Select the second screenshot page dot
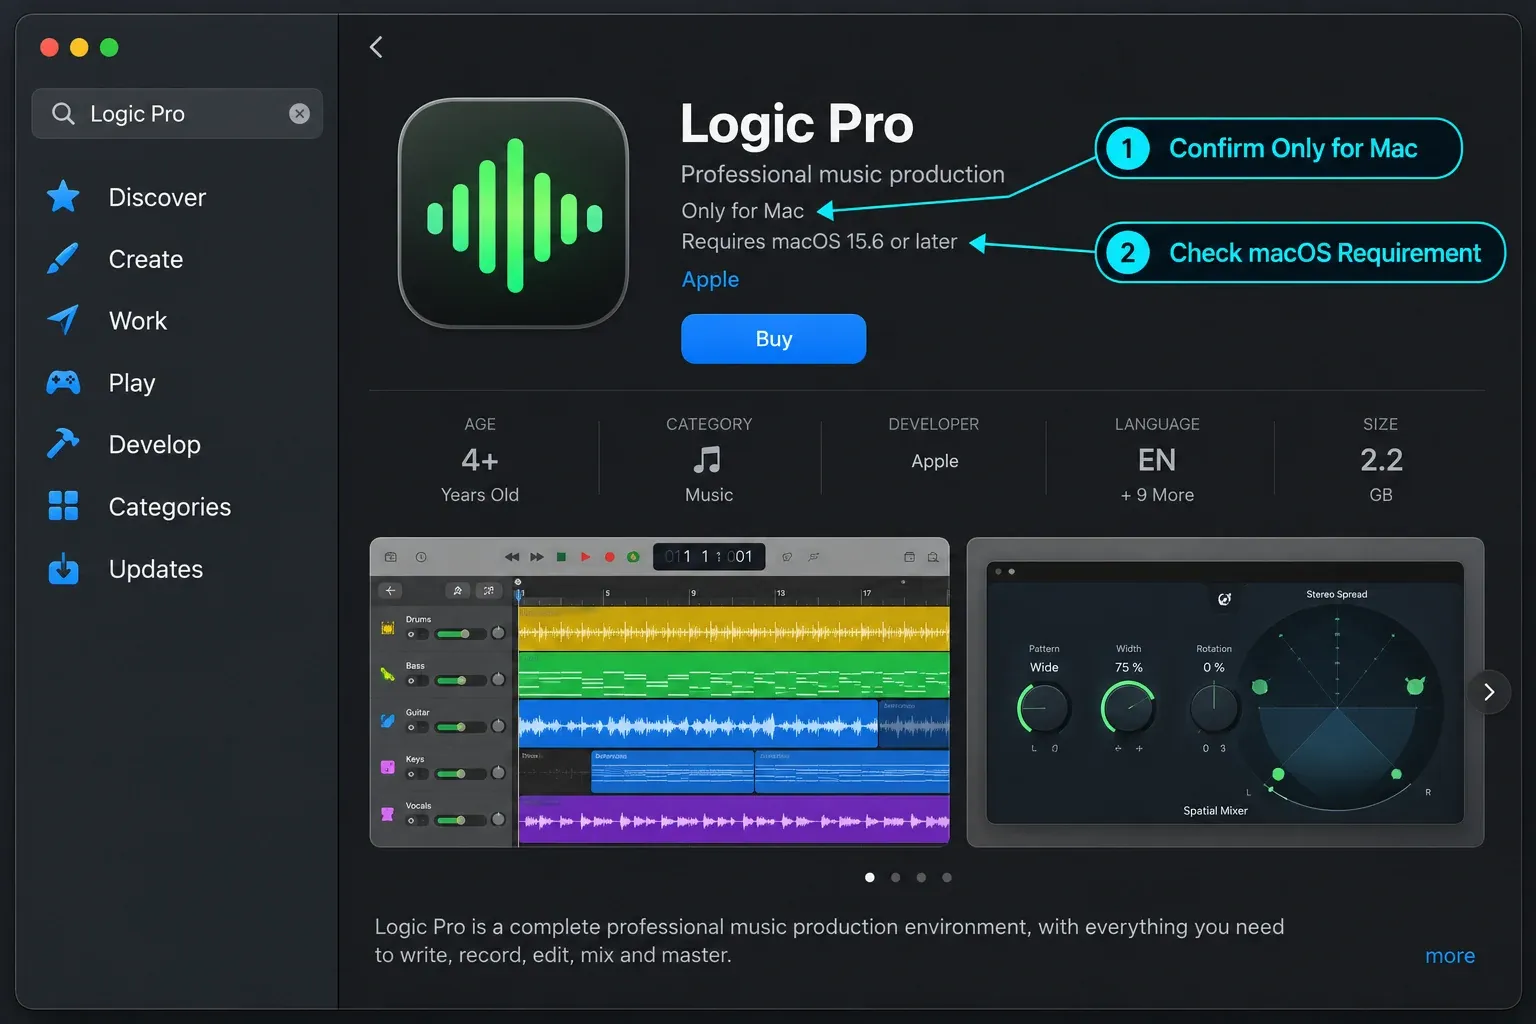This screenshot has height=1024, width=1536. coord(896,878)
